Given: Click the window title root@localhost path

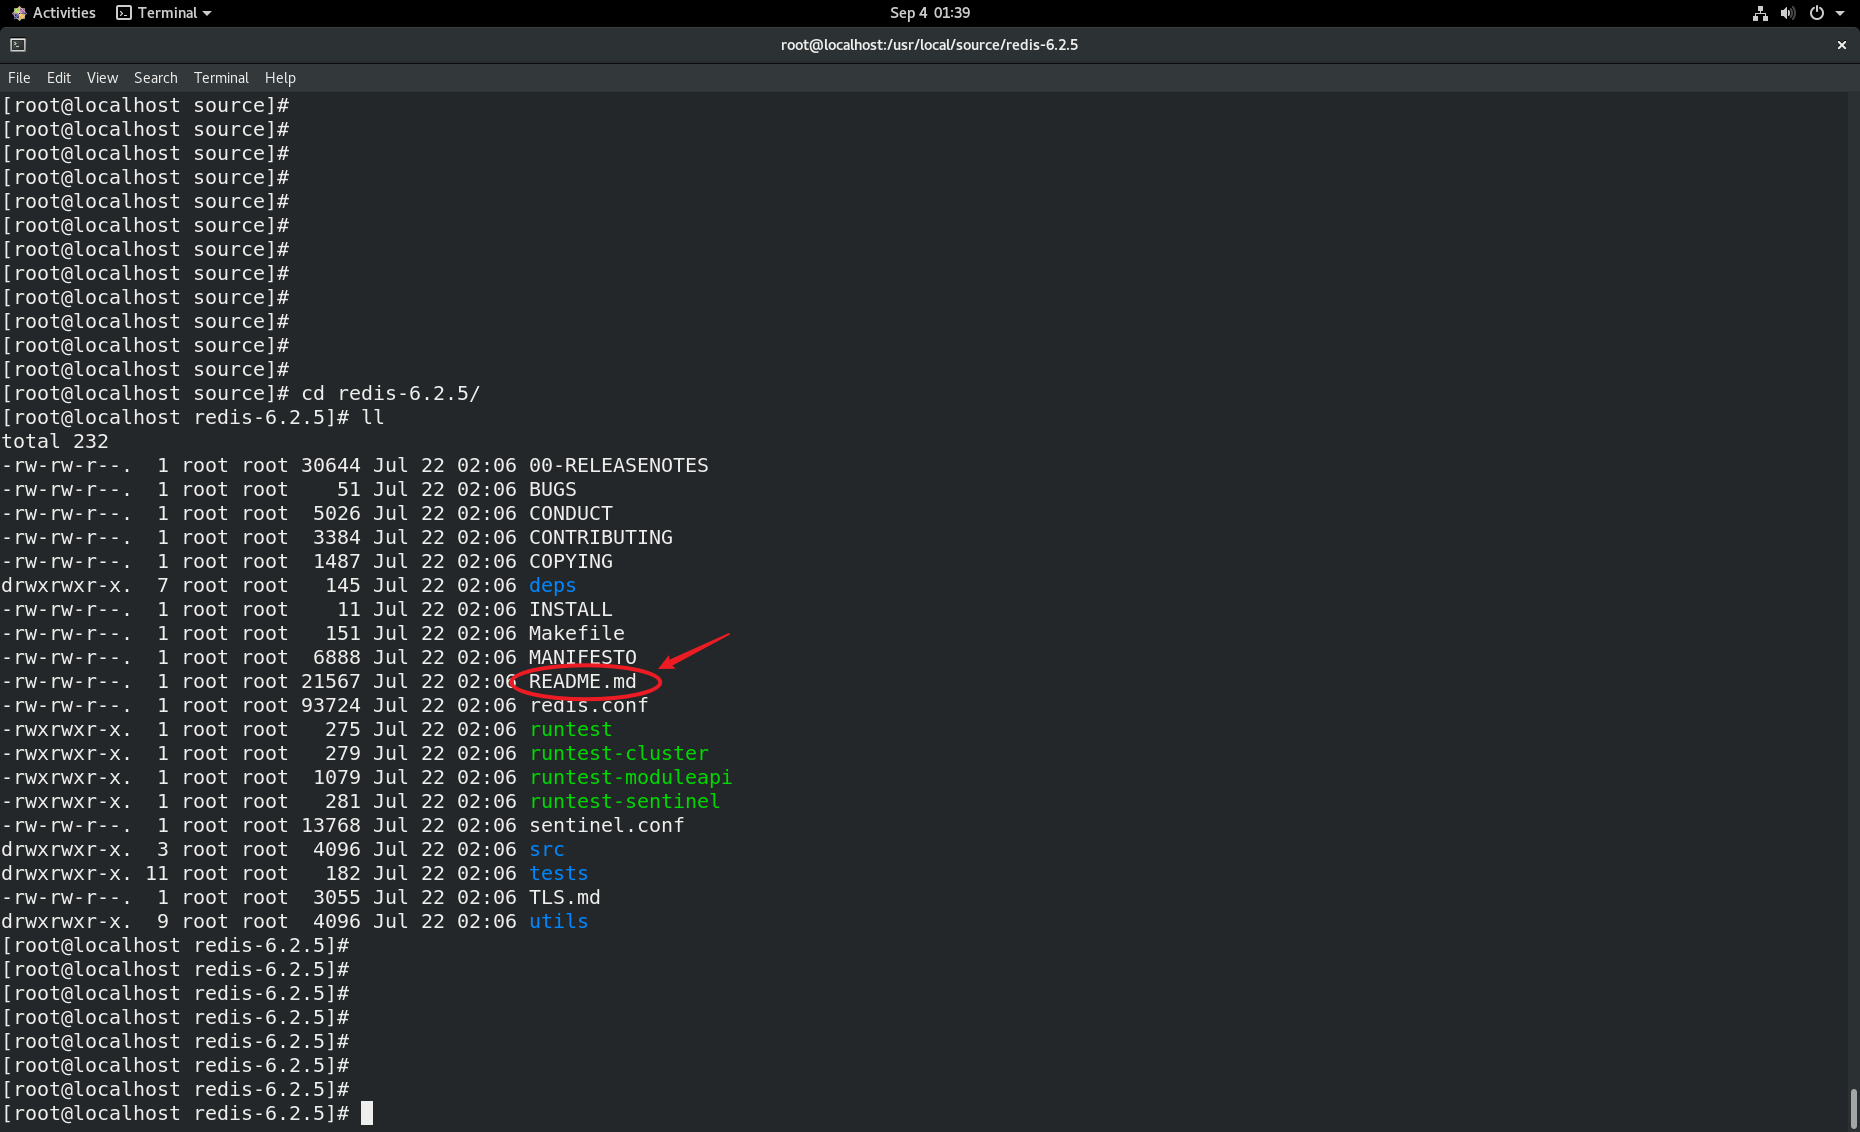Looking at the screenshot, I should [x=929, y=45].
